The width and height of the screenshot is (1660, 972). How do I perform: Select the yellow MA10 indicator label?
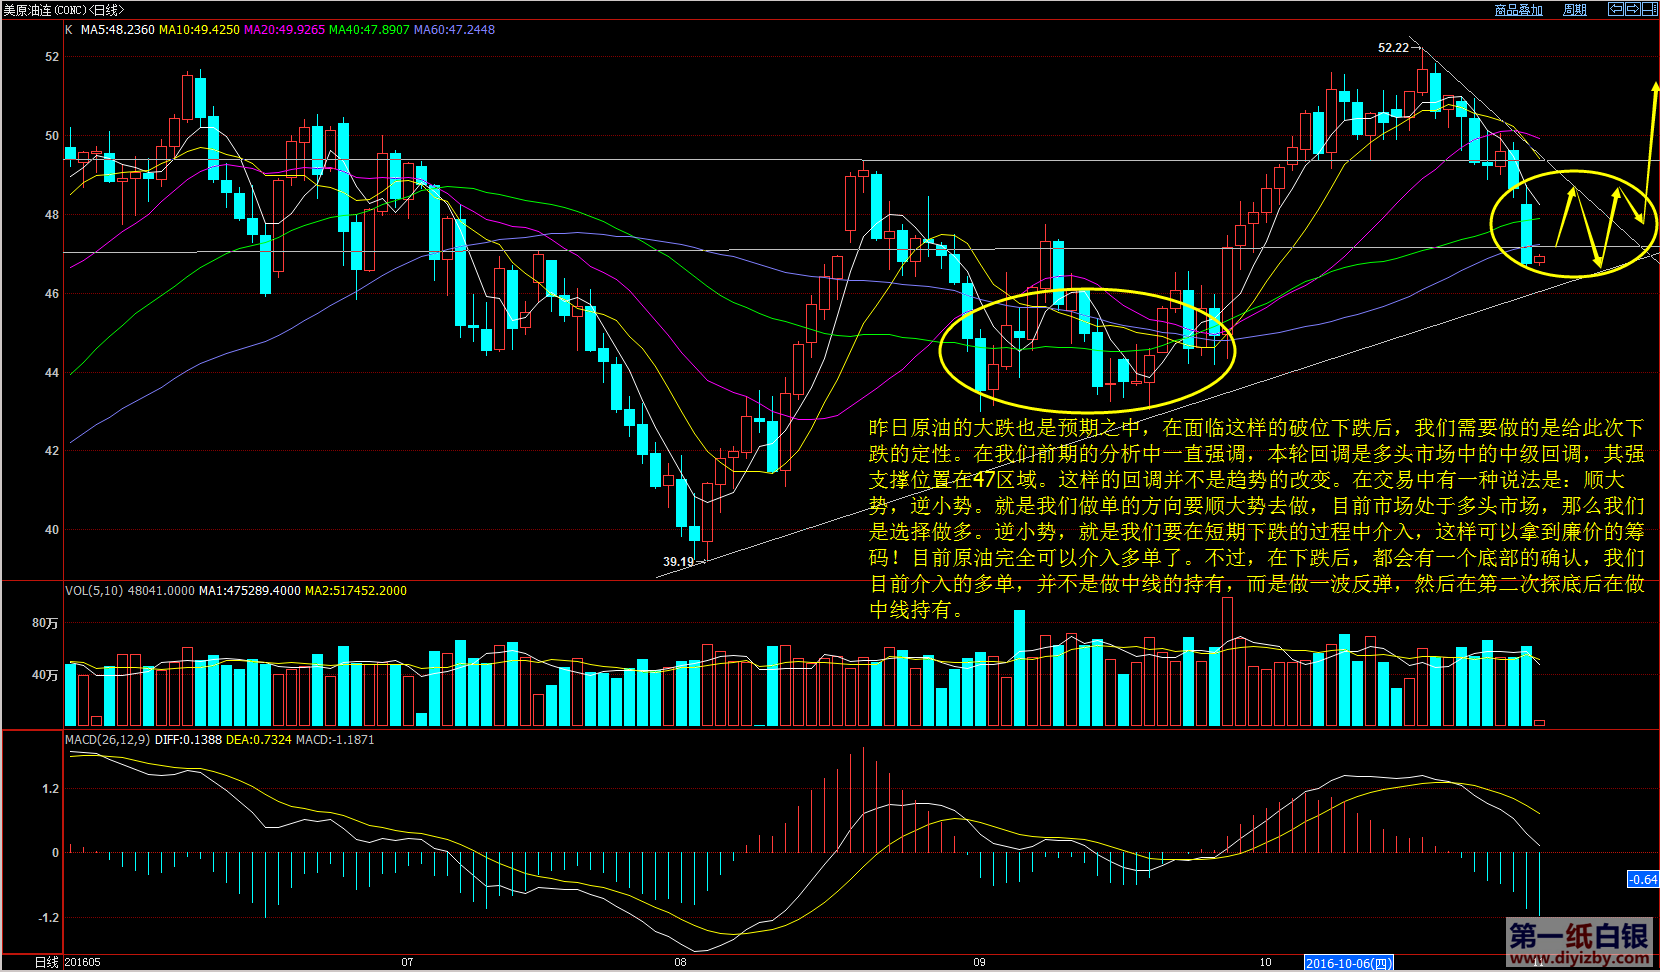pyautogui.click(x=199, y=30)
